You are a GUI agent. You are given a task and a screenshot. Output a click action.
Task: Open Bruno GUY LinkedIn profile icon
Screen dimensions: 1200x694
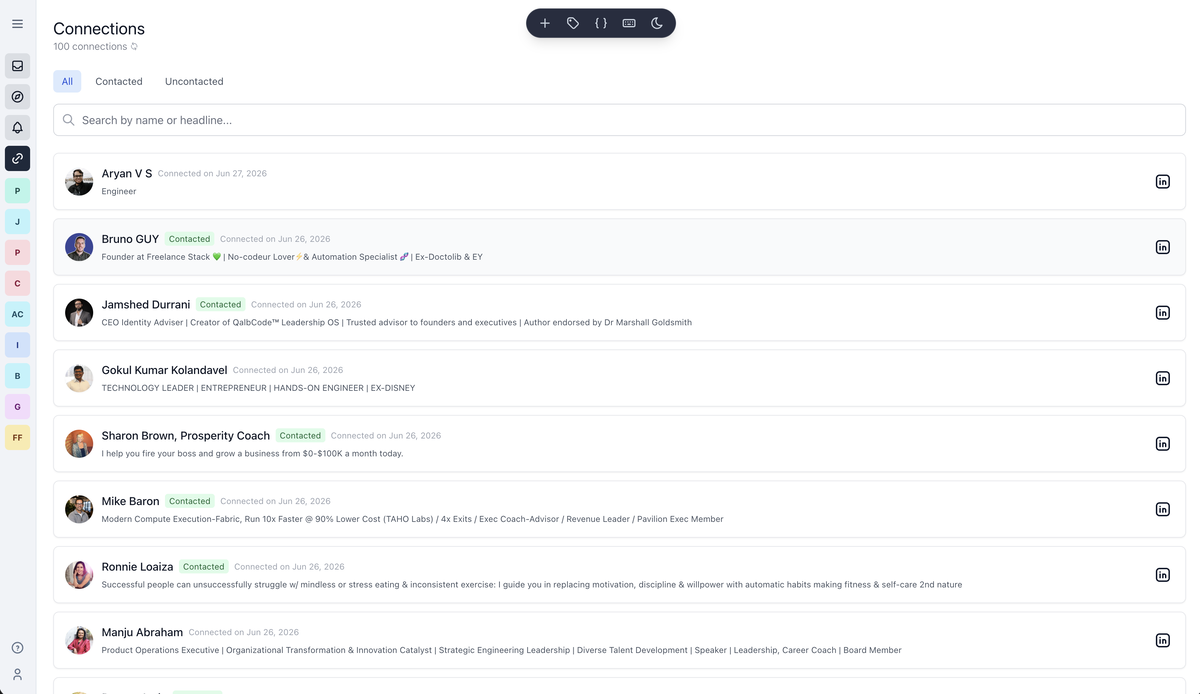[x=1162, y=247]
